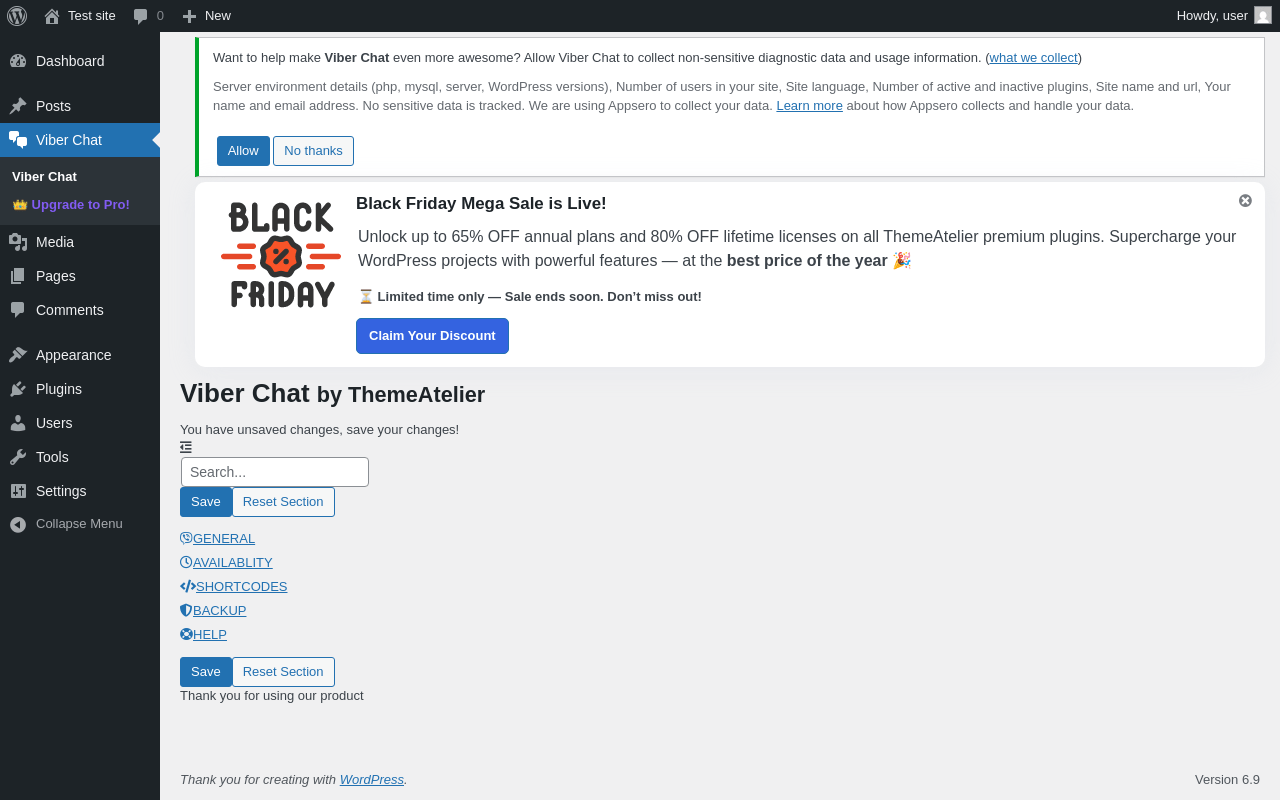
Task: Collapse the admin sidebar menu
Action: [x=80, y=524]
